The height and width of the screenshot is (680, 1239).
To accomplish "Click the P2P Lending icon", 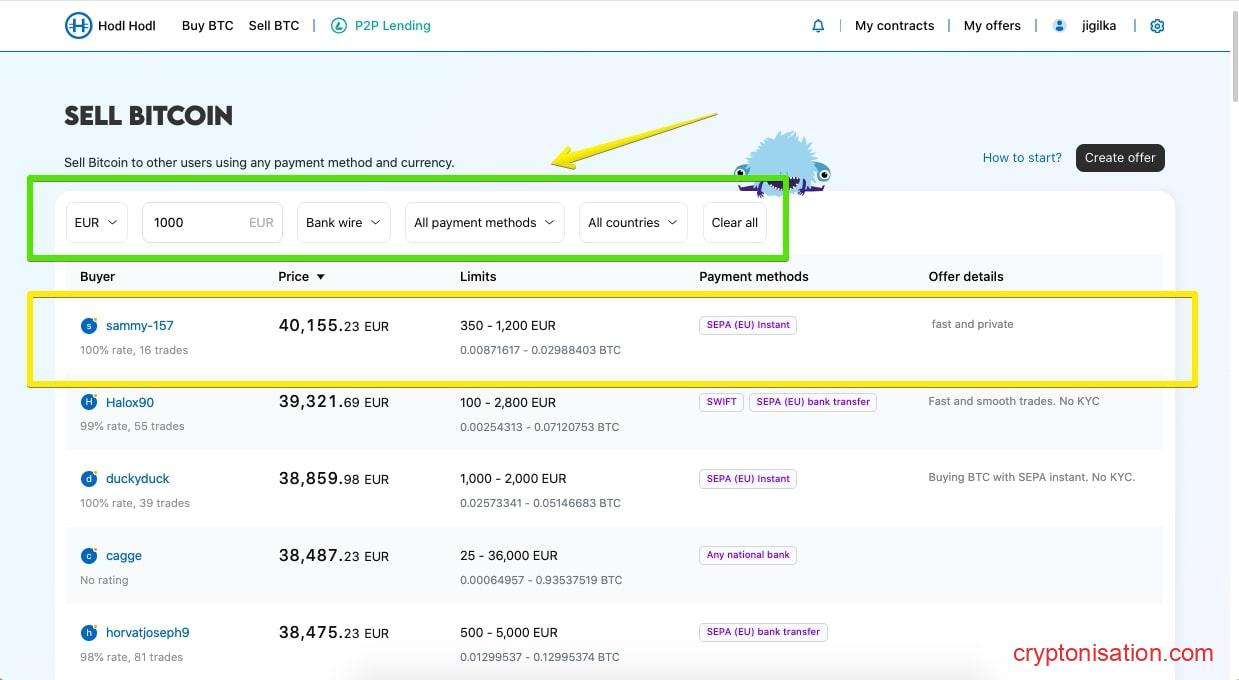I will click(339, 26).
